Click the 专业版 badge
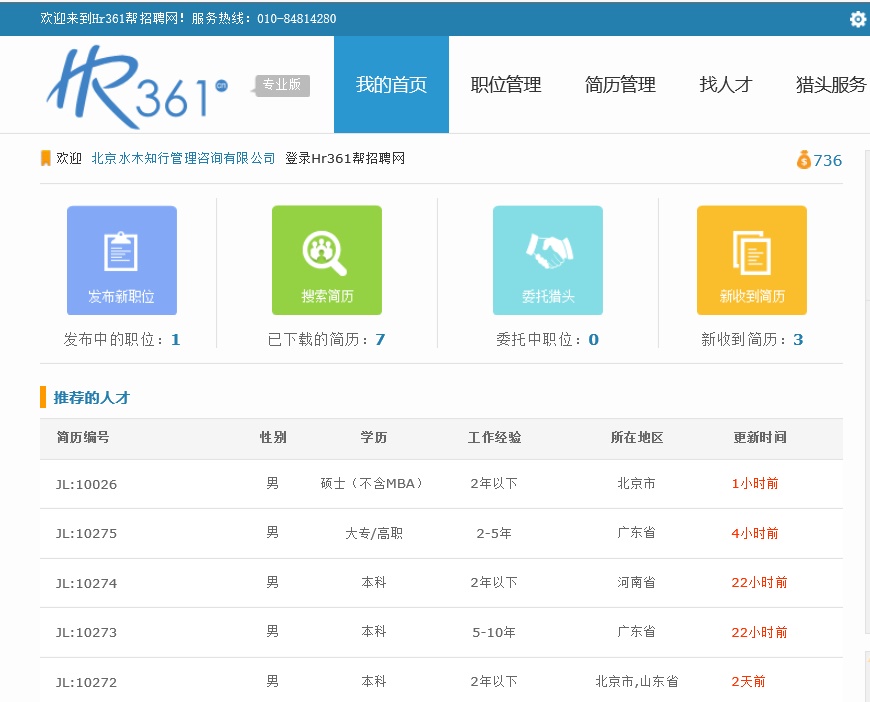 (x=282, y=85)
